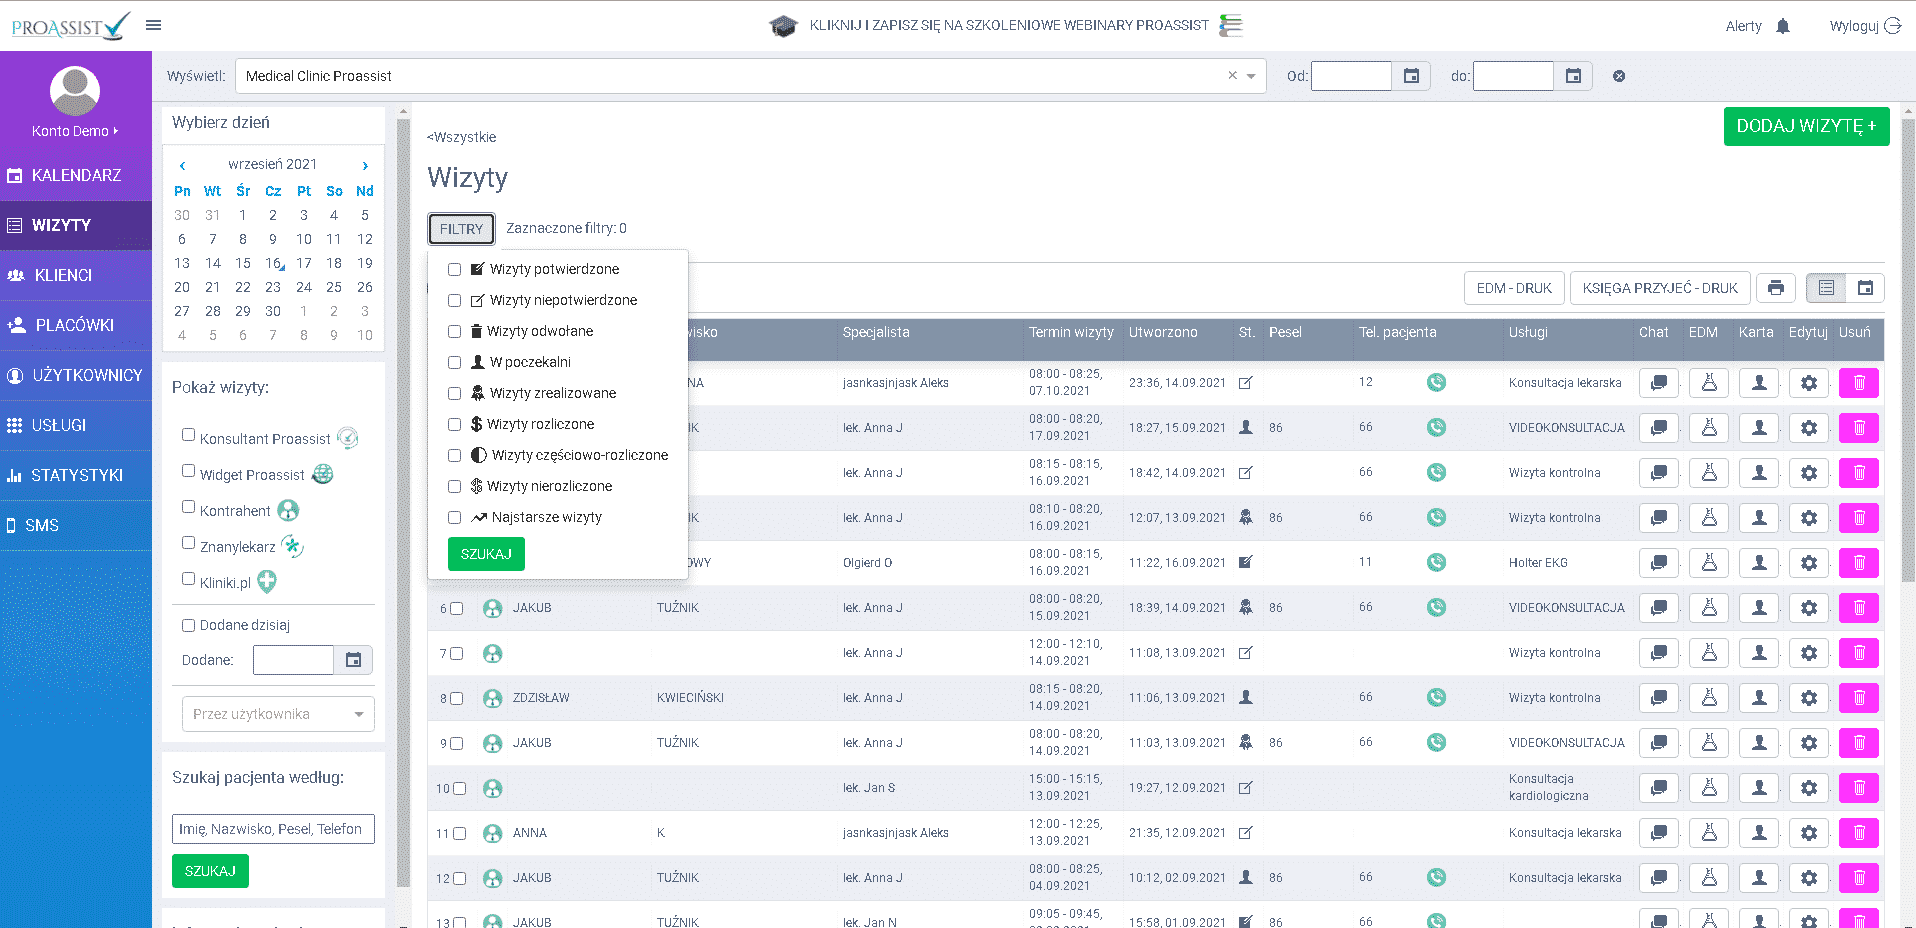Click the Alerty bell icon

[1782, 26]
